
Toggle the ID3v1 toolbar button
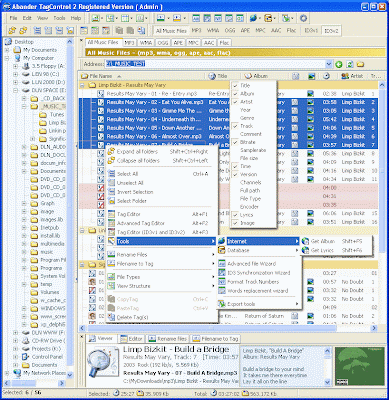coord(311,30)
